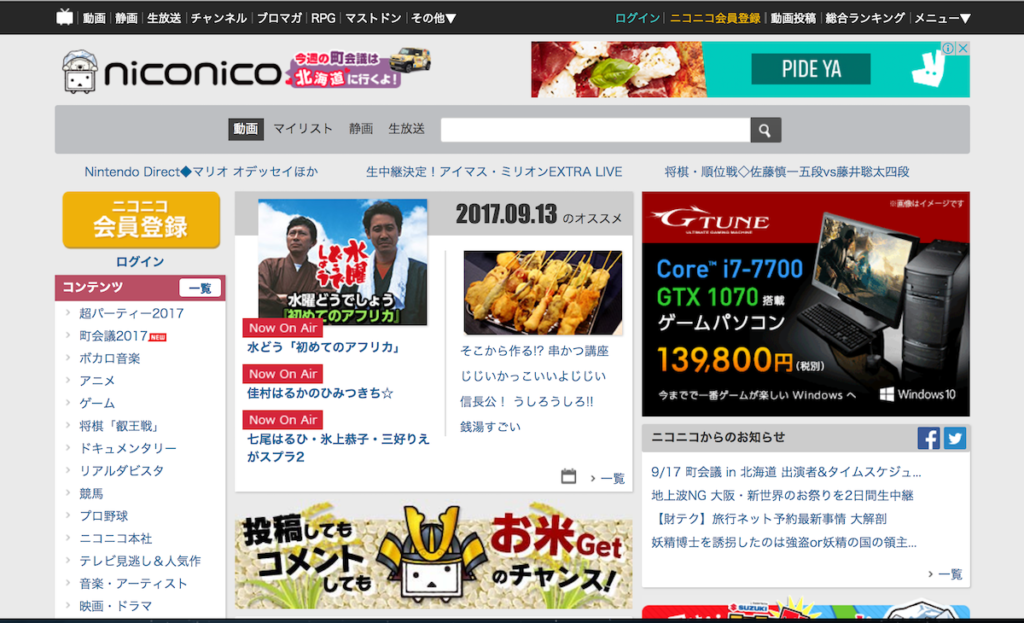Click the 北海道 町会議 banner beside logo
The height and width of the screenshot is (623, 1024).
[x=358, y=69]
